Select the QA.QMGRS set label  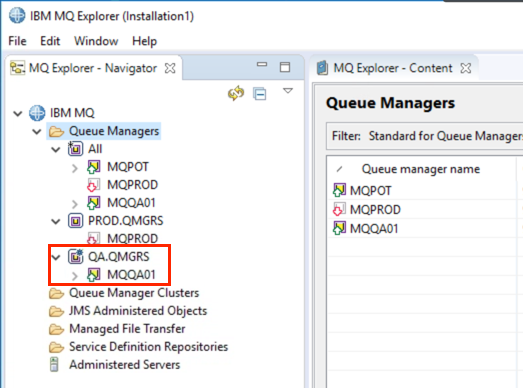(118, 257)
